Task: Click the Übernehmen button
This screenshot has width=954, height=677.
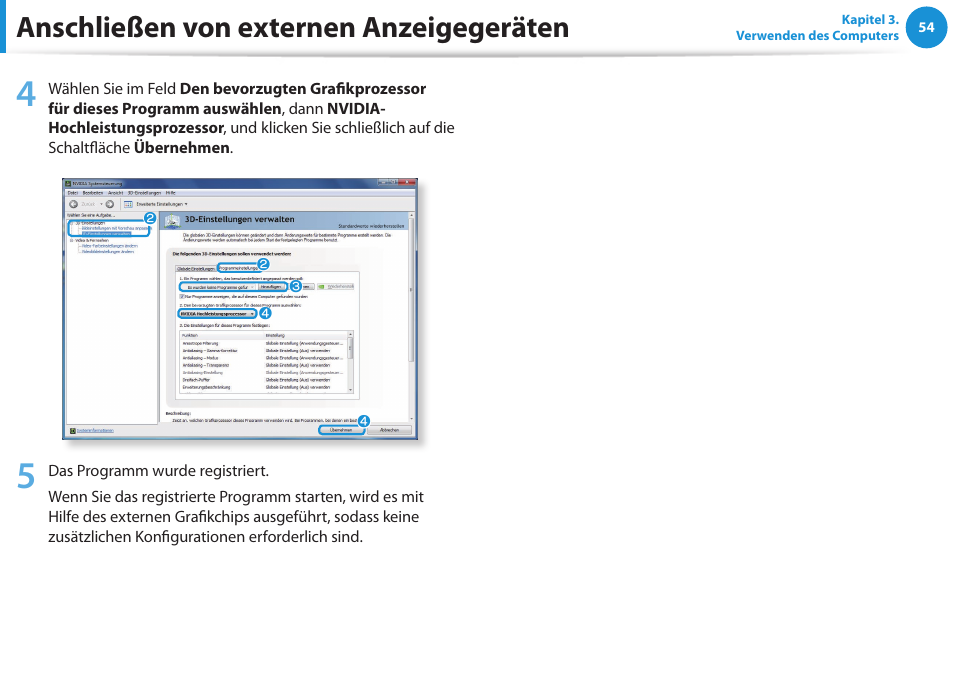Action: (341, 430)
